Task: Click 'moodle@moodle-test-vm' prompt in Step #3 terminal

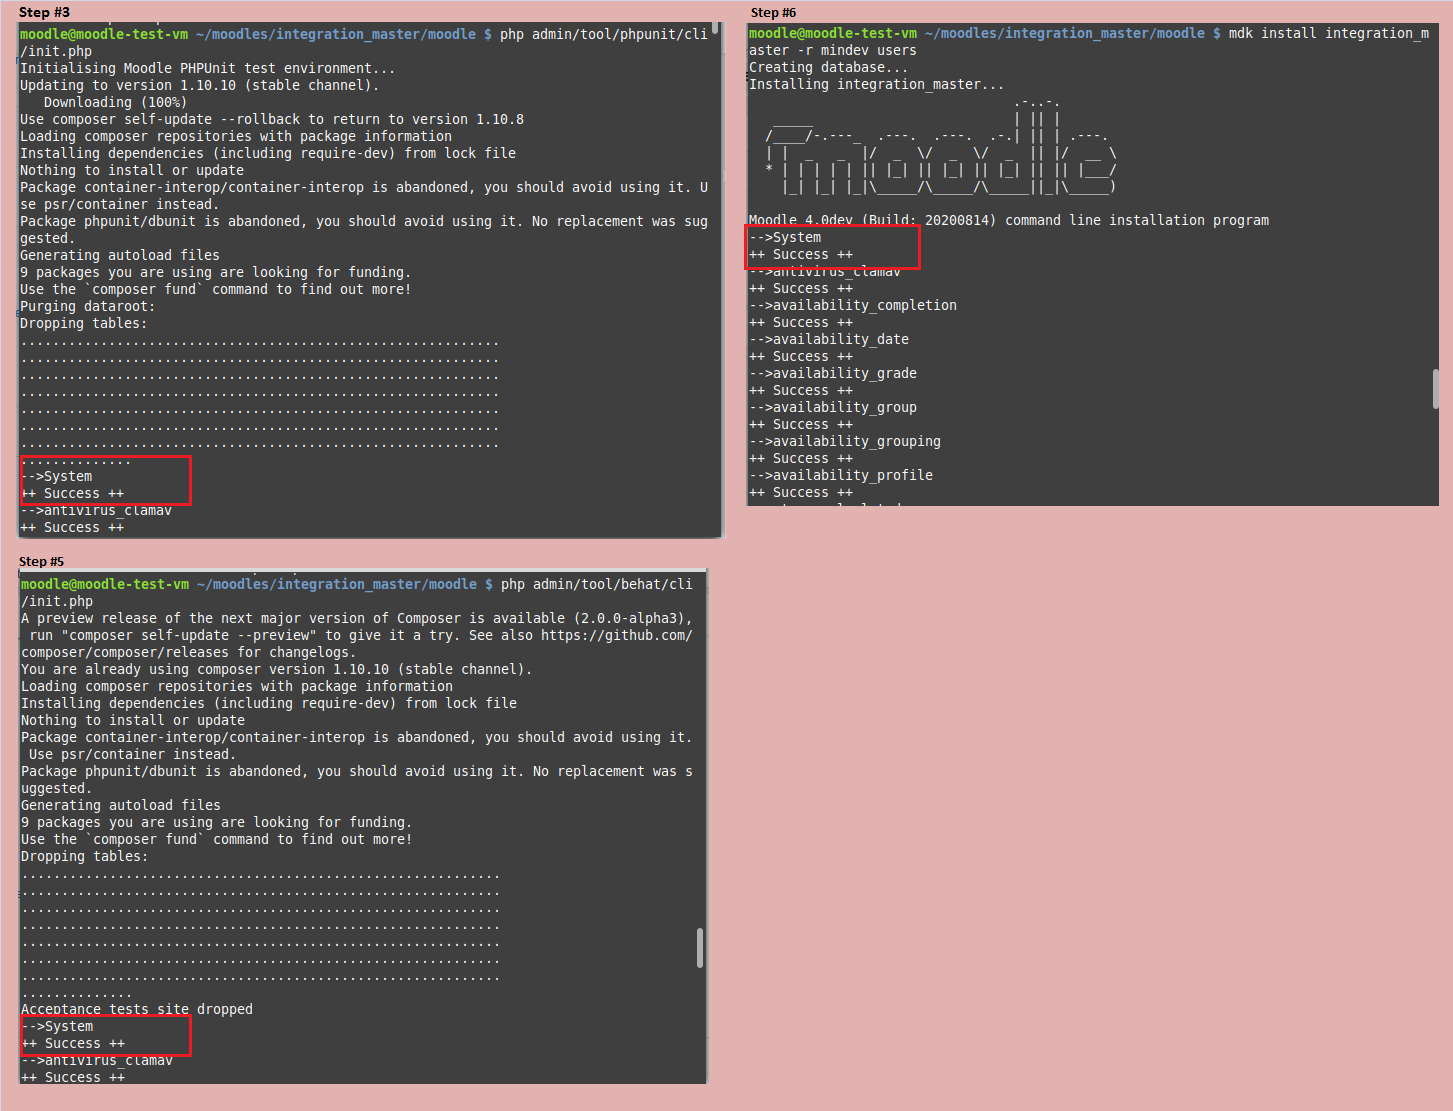Action: [104, 34]
